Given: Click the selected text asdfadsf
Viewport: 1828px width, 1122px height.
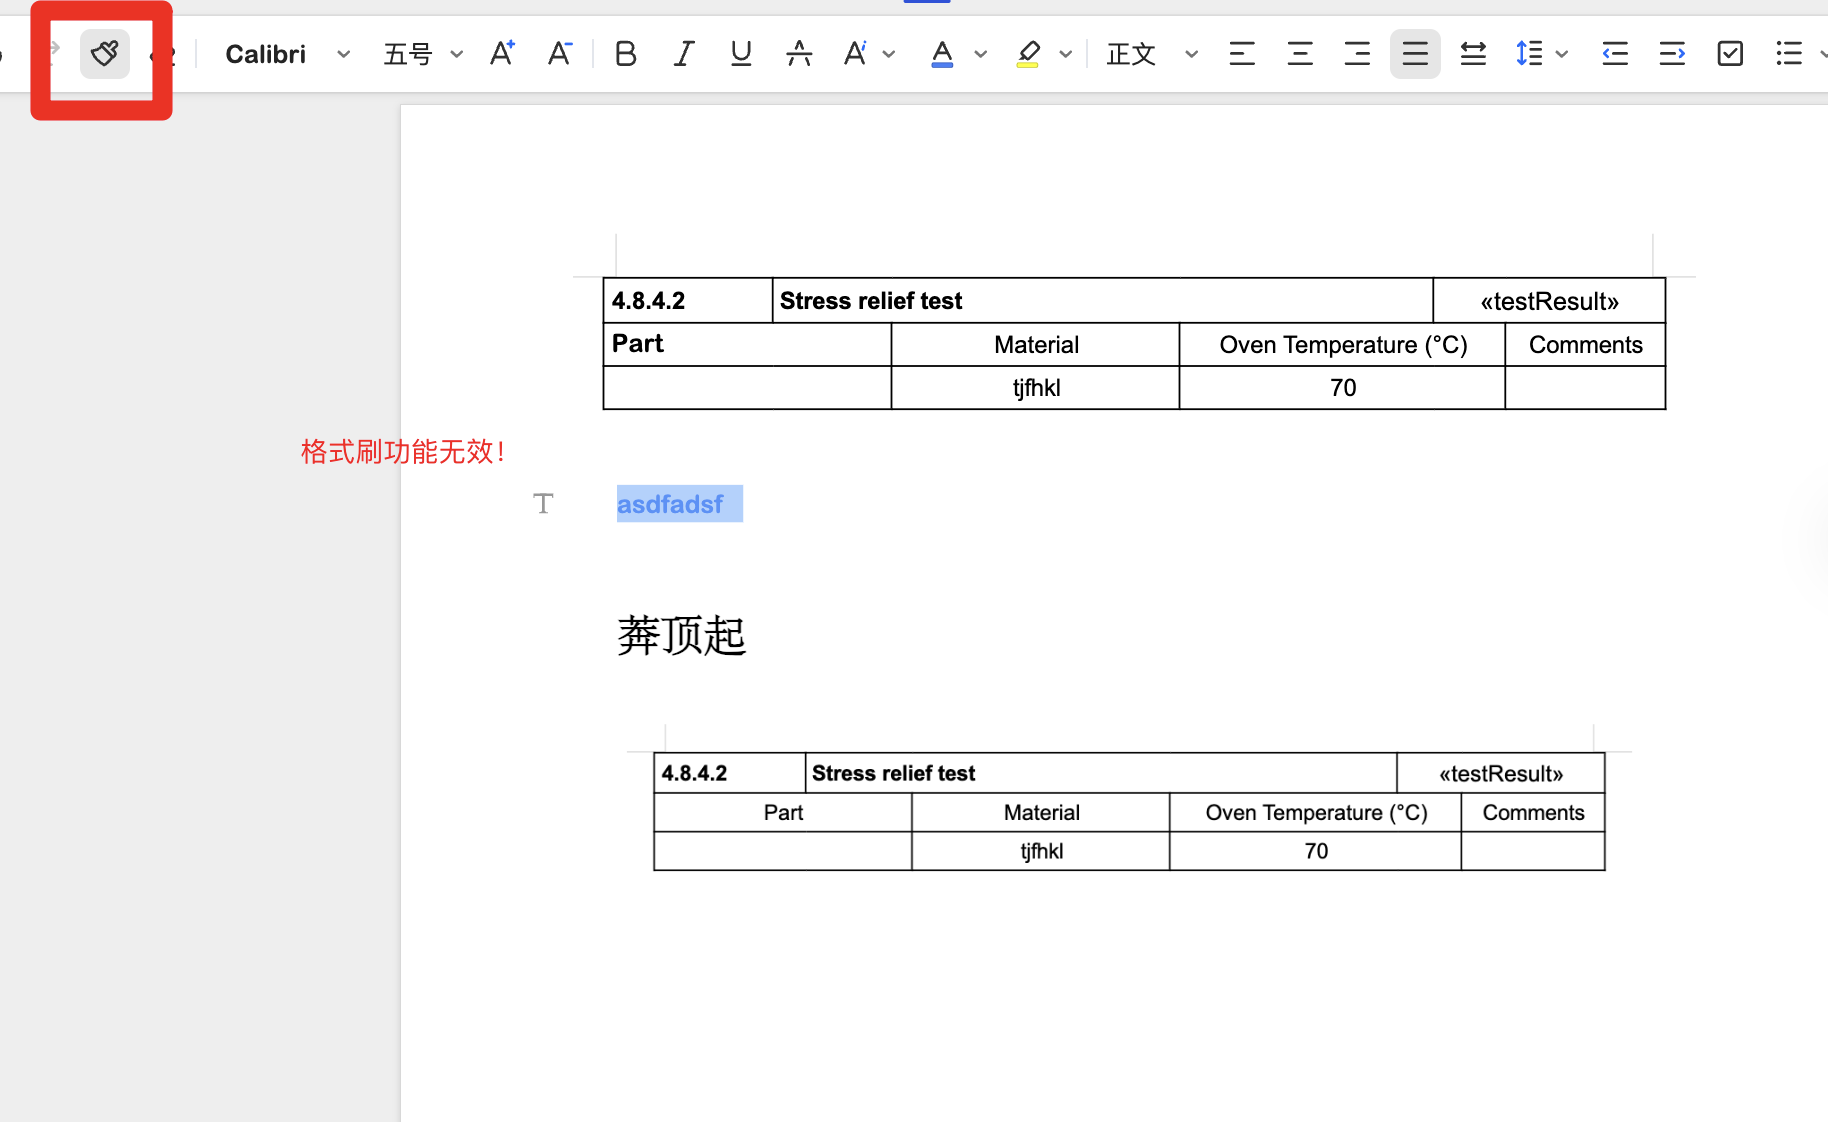Looking at the screenshot, I should 670,504.
